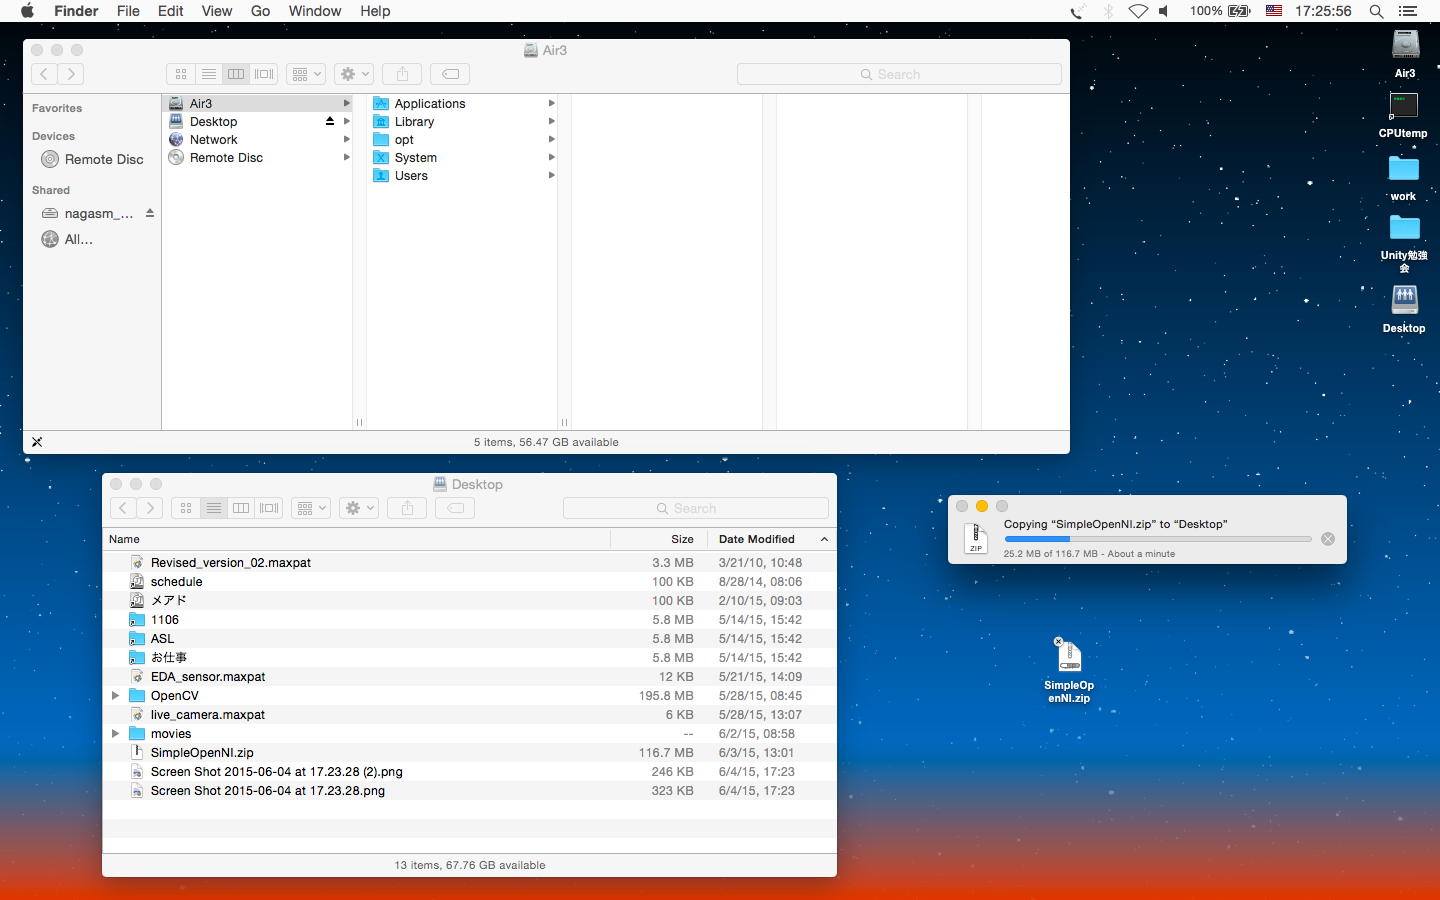Open the arrange-by dropdown in Air3 toolbar
This screenshot has width=1440, height=900.
click(x=306, y=74)
